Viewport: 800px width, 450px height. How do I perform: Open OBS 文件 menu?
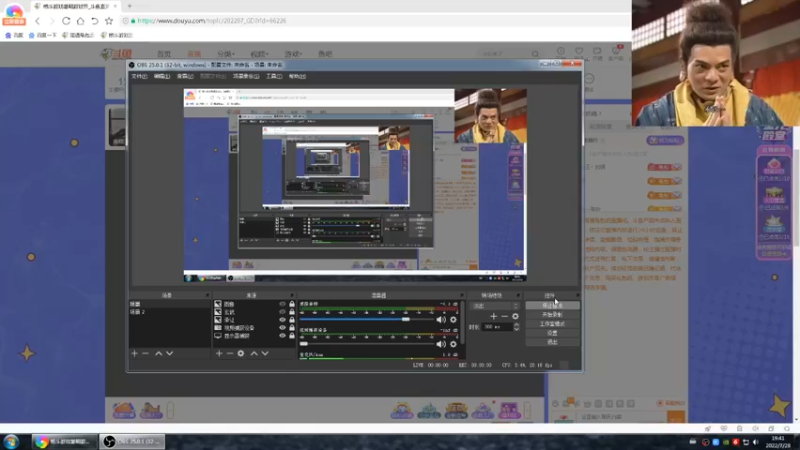[x=139, y=77]
